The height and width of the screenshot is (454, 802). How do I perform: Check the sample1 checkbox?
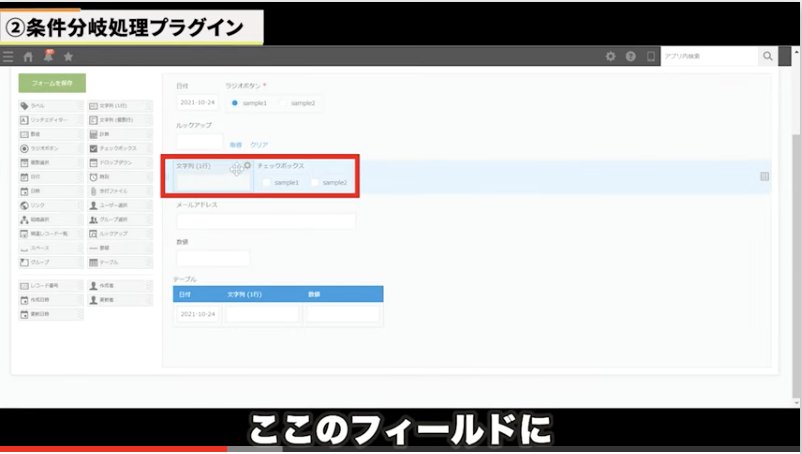pyautogui.click(x=265, y=183)
